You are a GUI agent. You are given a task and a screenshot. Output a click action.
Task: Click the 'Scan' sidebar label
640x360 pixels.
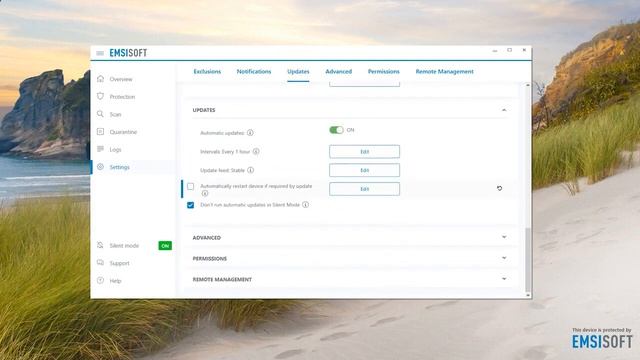115,114
